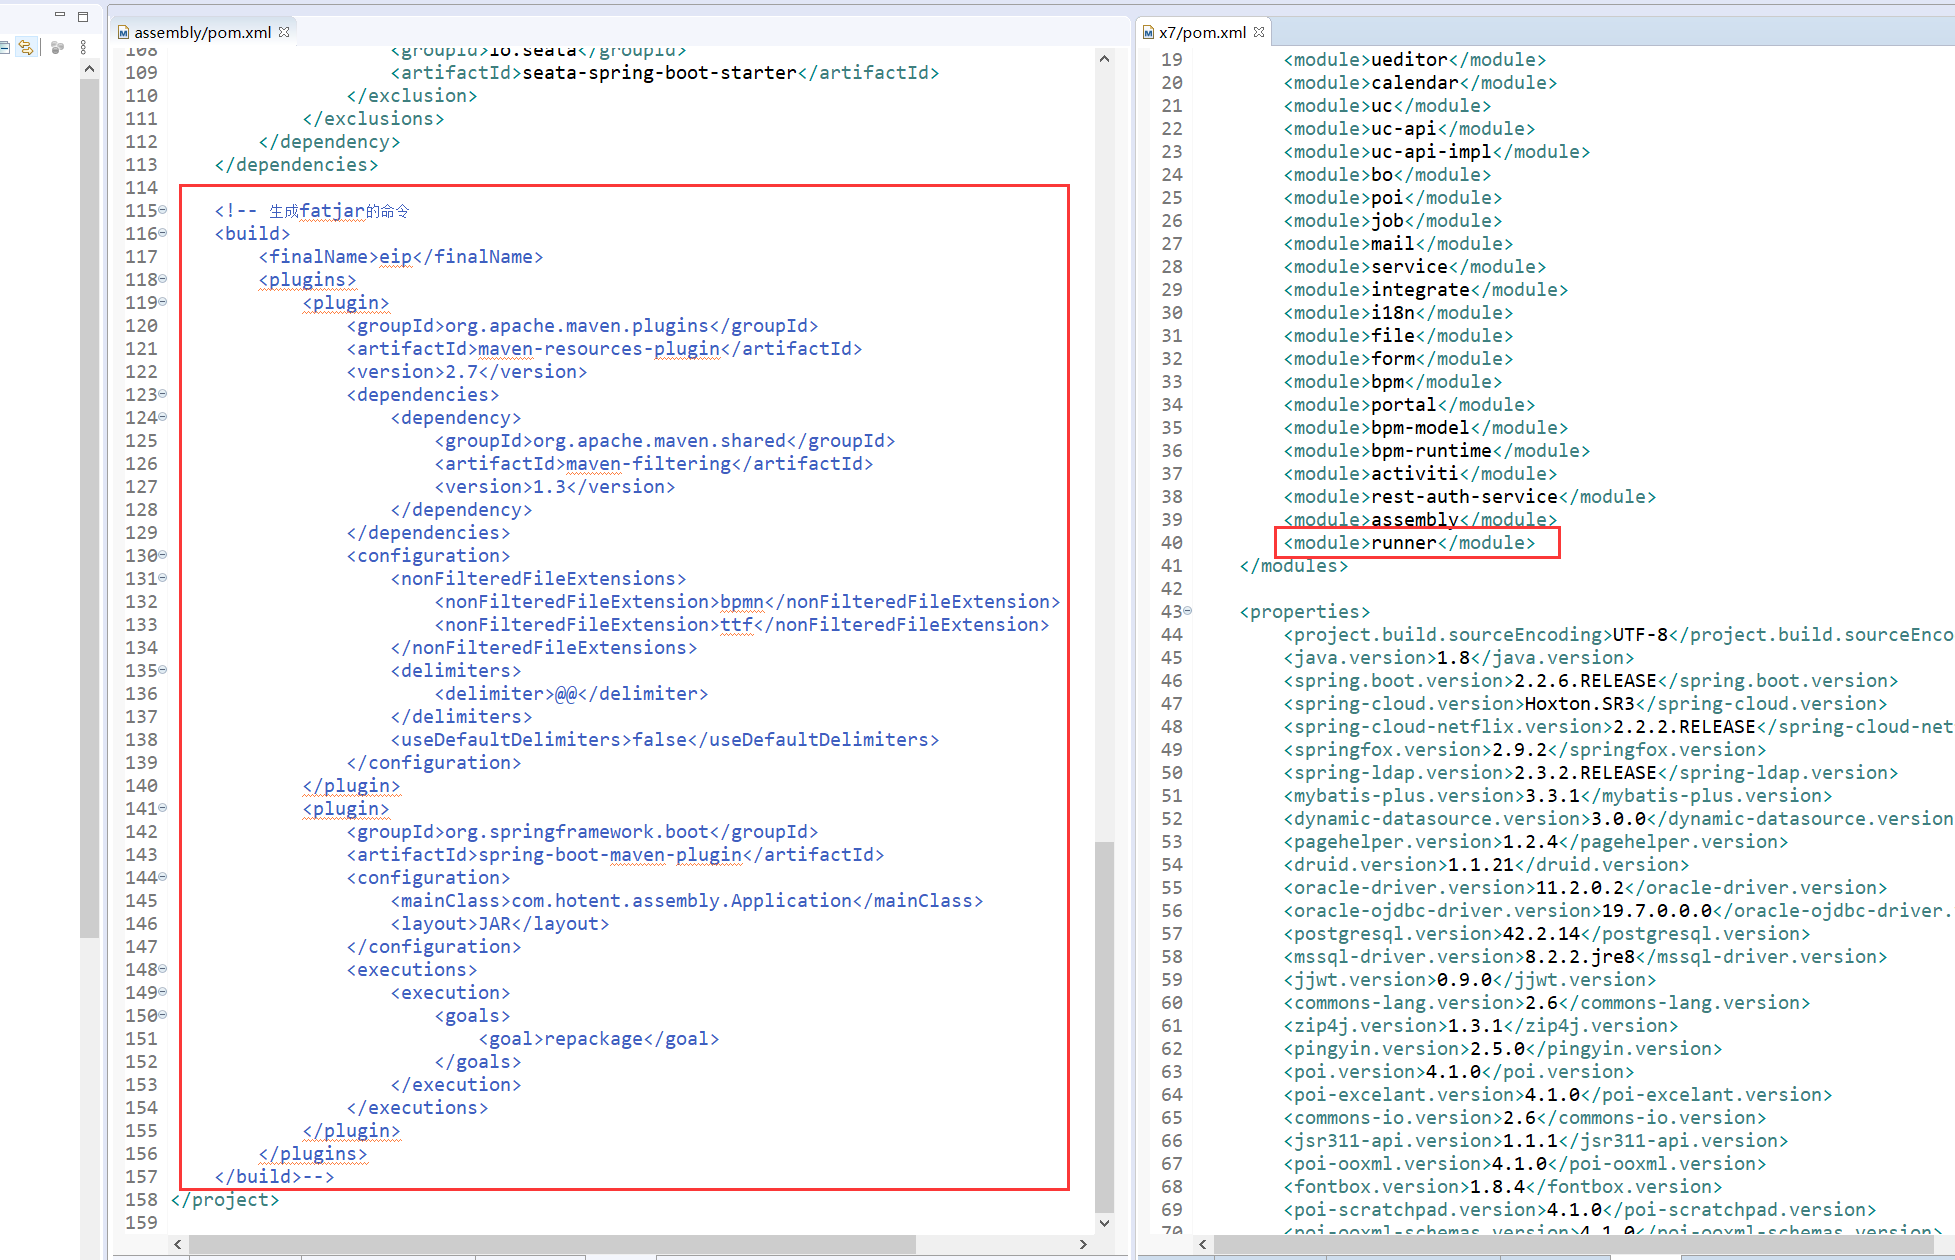Fold the nonFilteredFileExtensions block at line 131
Image resolution: width=1955 pixels, height=1260 pixels.
(163, 578)
